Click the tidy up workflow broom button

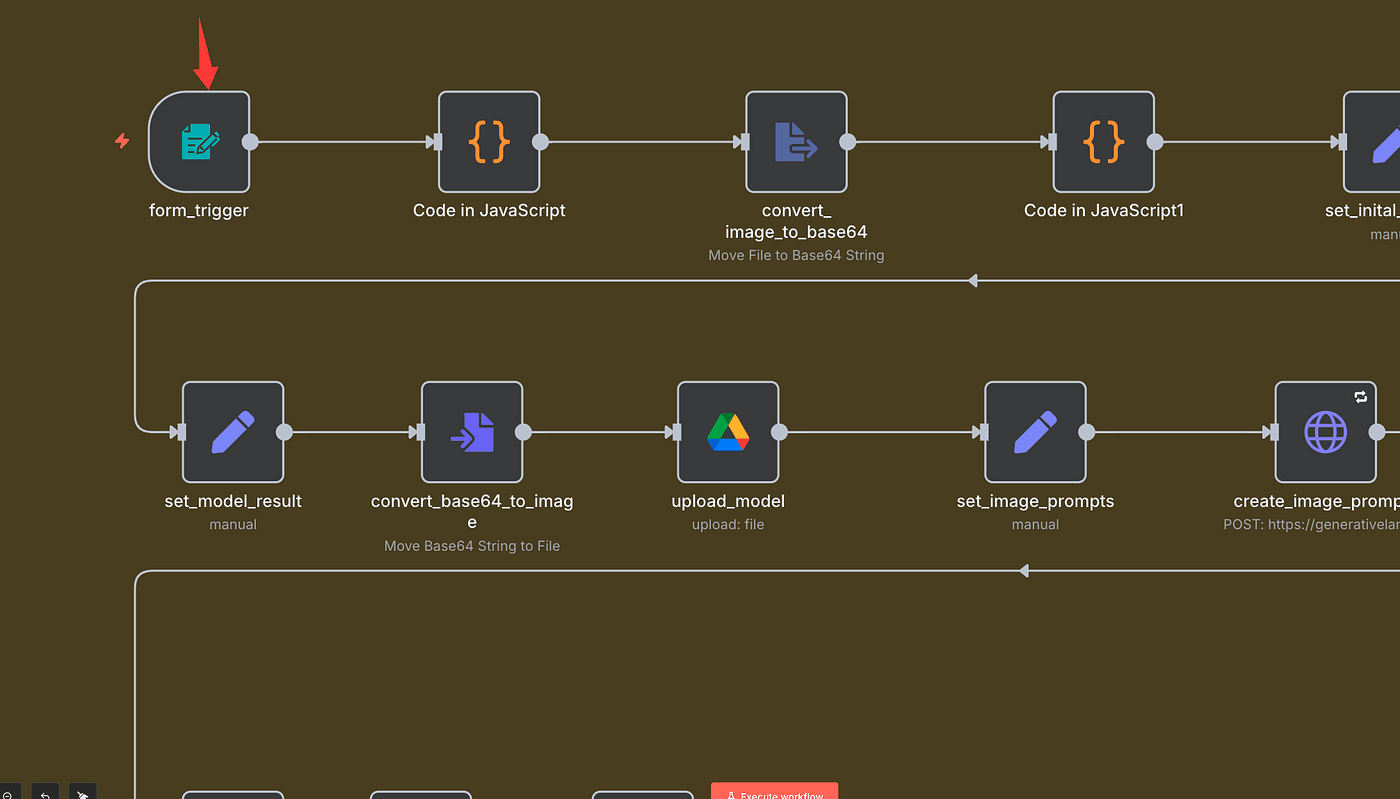coord(83,792)
